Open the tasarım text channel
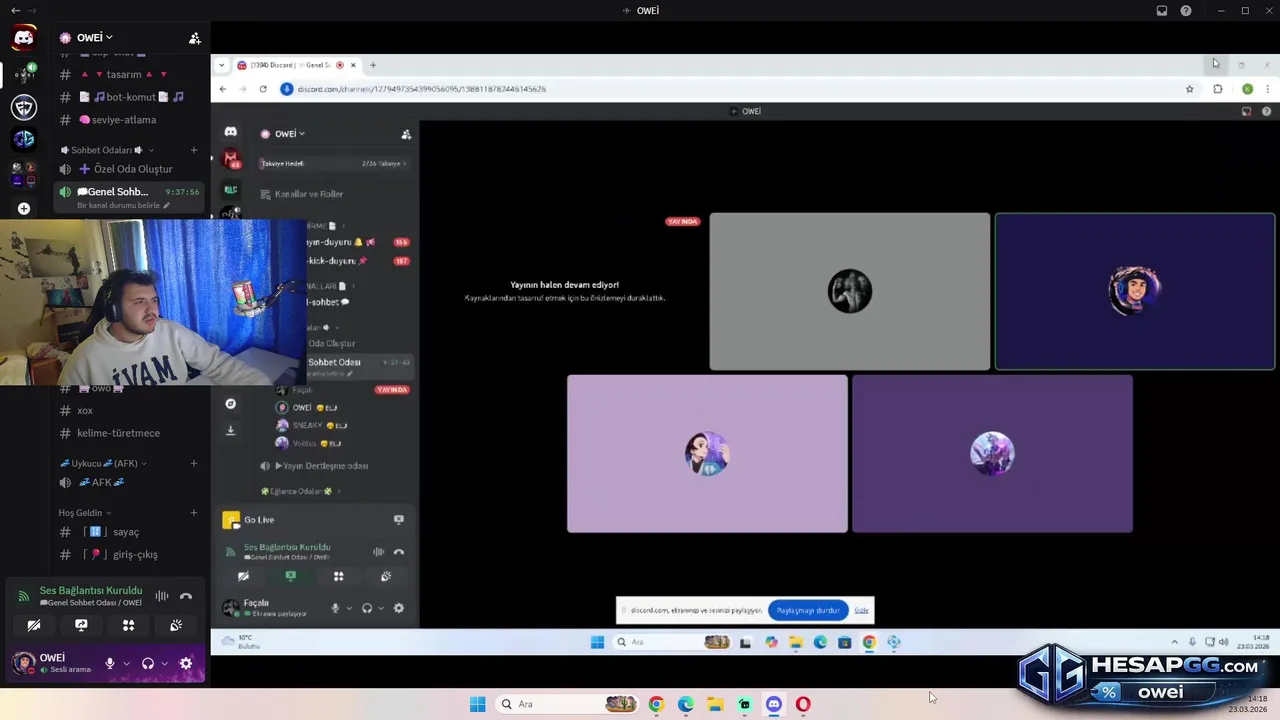This screenshot has width=1280, height=720. (x=124, y=75)
